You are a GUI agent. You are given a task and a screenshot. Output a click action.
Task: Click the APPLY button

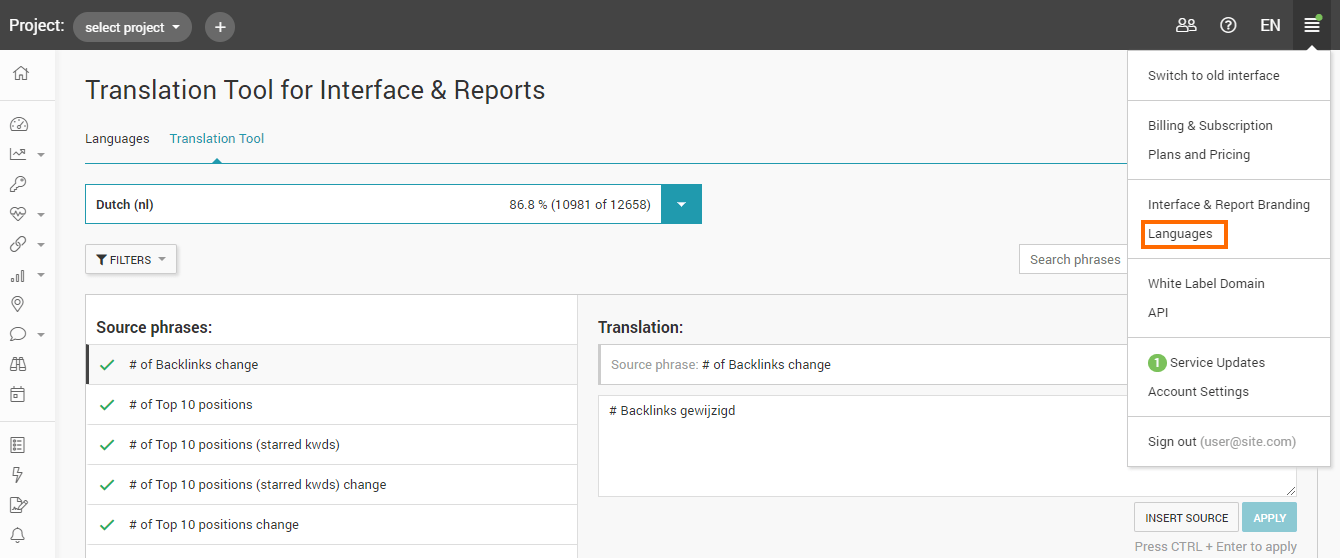click(1269, 518)
